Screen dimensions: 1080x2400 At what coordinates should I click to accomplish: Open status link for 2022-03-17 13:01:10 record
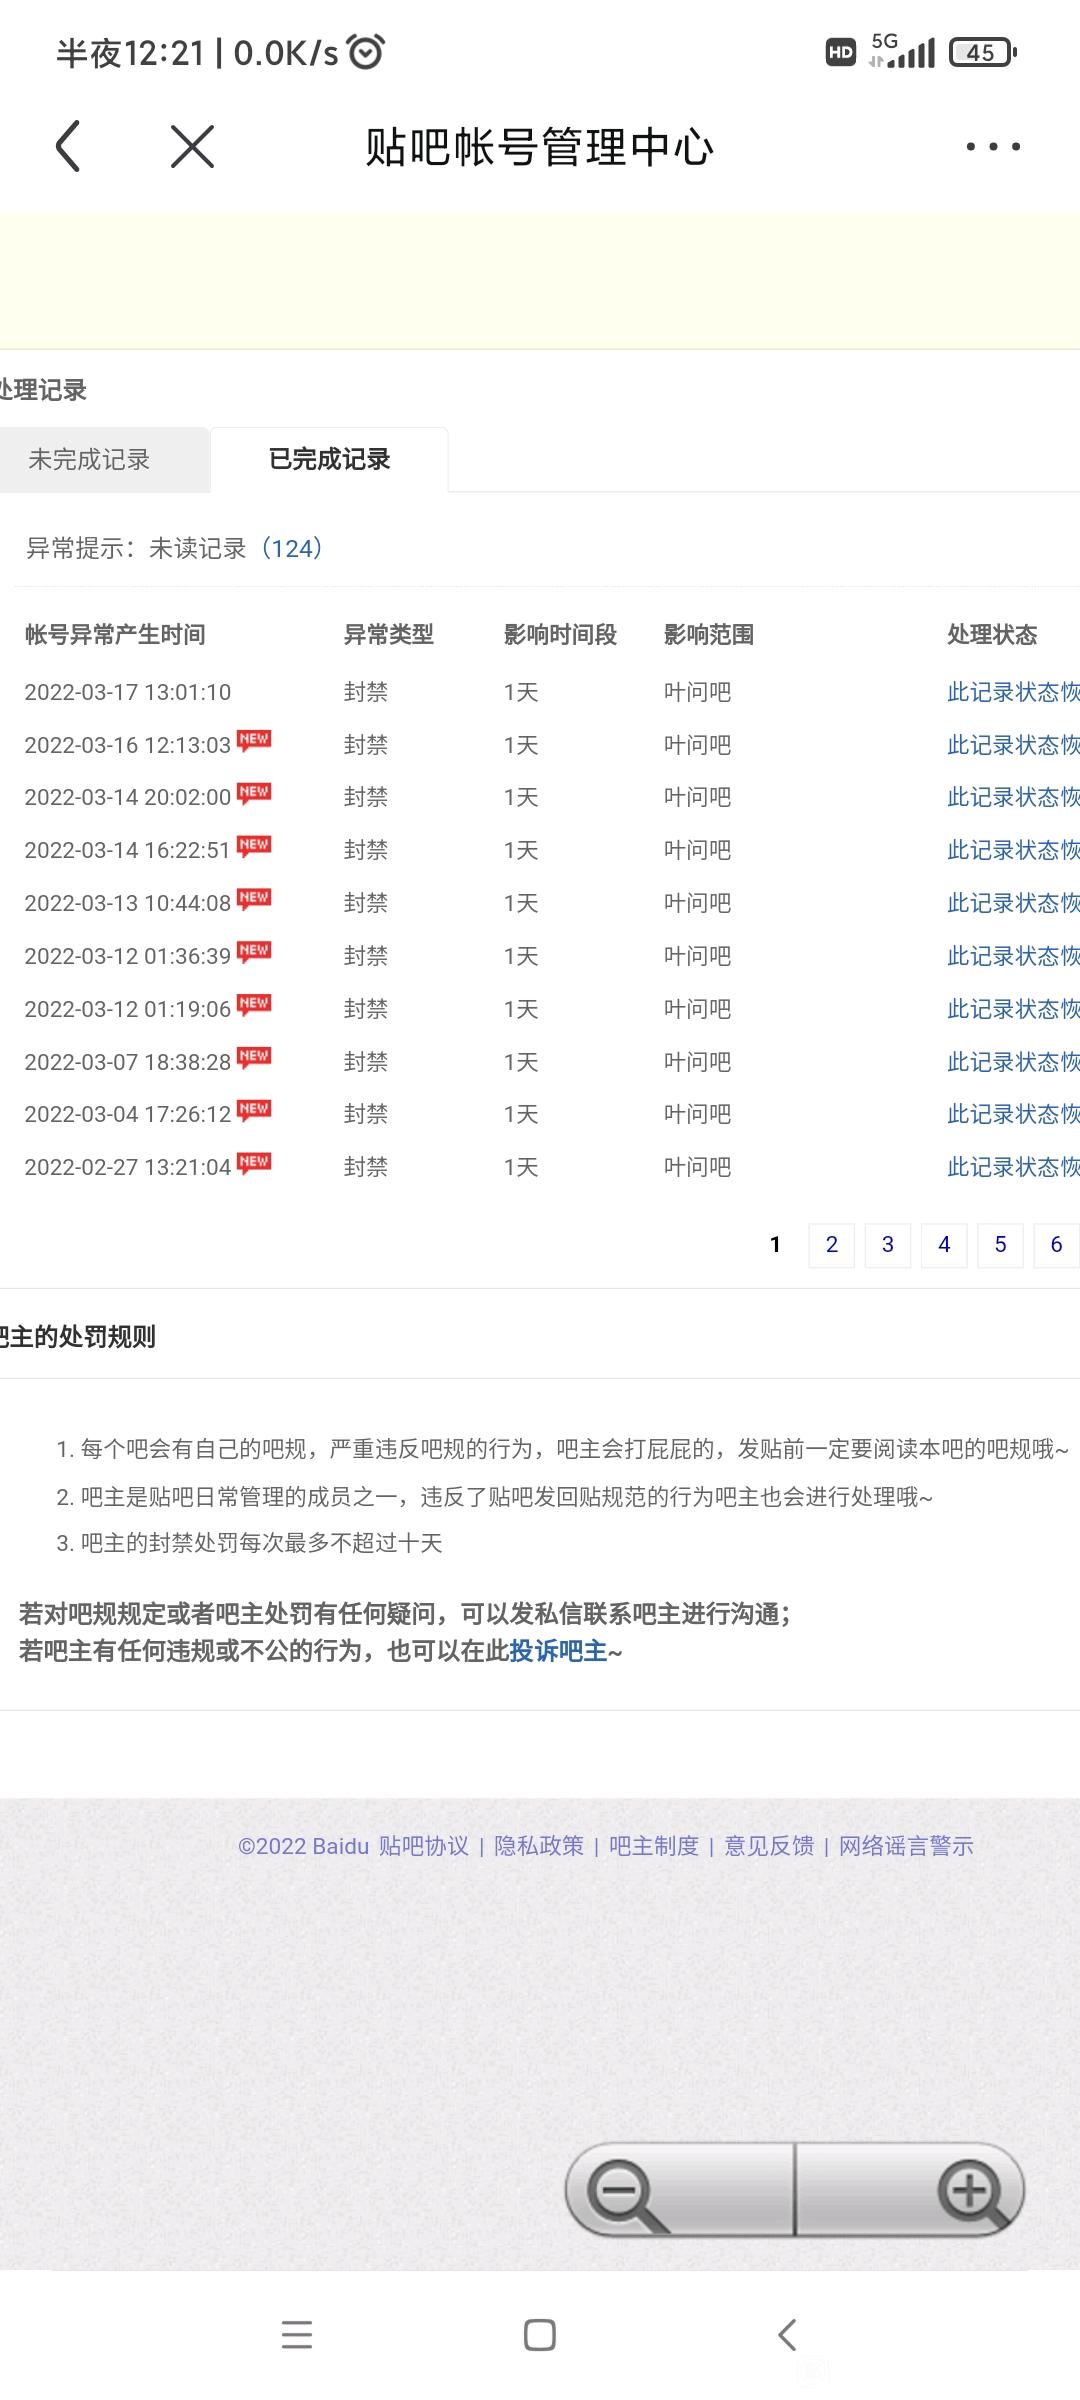tap(1012, 692)
